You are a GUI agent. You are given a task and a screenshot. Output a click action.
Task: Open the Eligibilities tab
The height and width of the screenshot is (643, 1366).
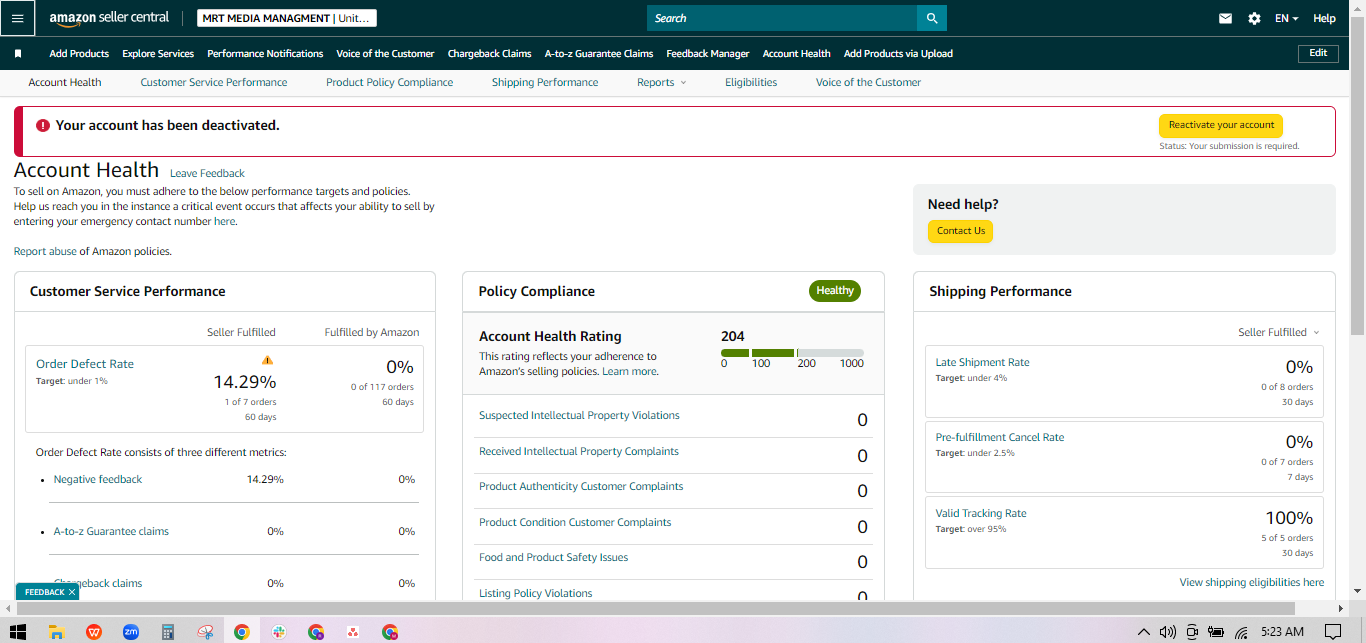point(751,82)
